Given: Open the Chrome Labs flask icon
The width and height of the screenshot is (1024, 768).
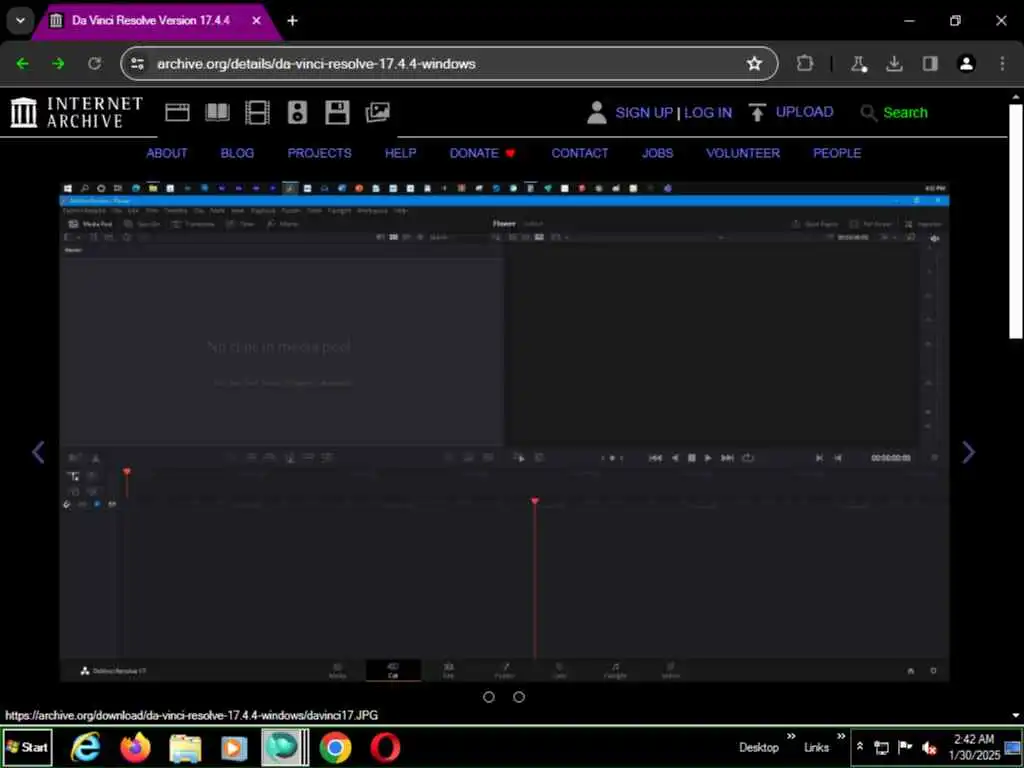Looking at the screenshot, I should coord(858,63).
